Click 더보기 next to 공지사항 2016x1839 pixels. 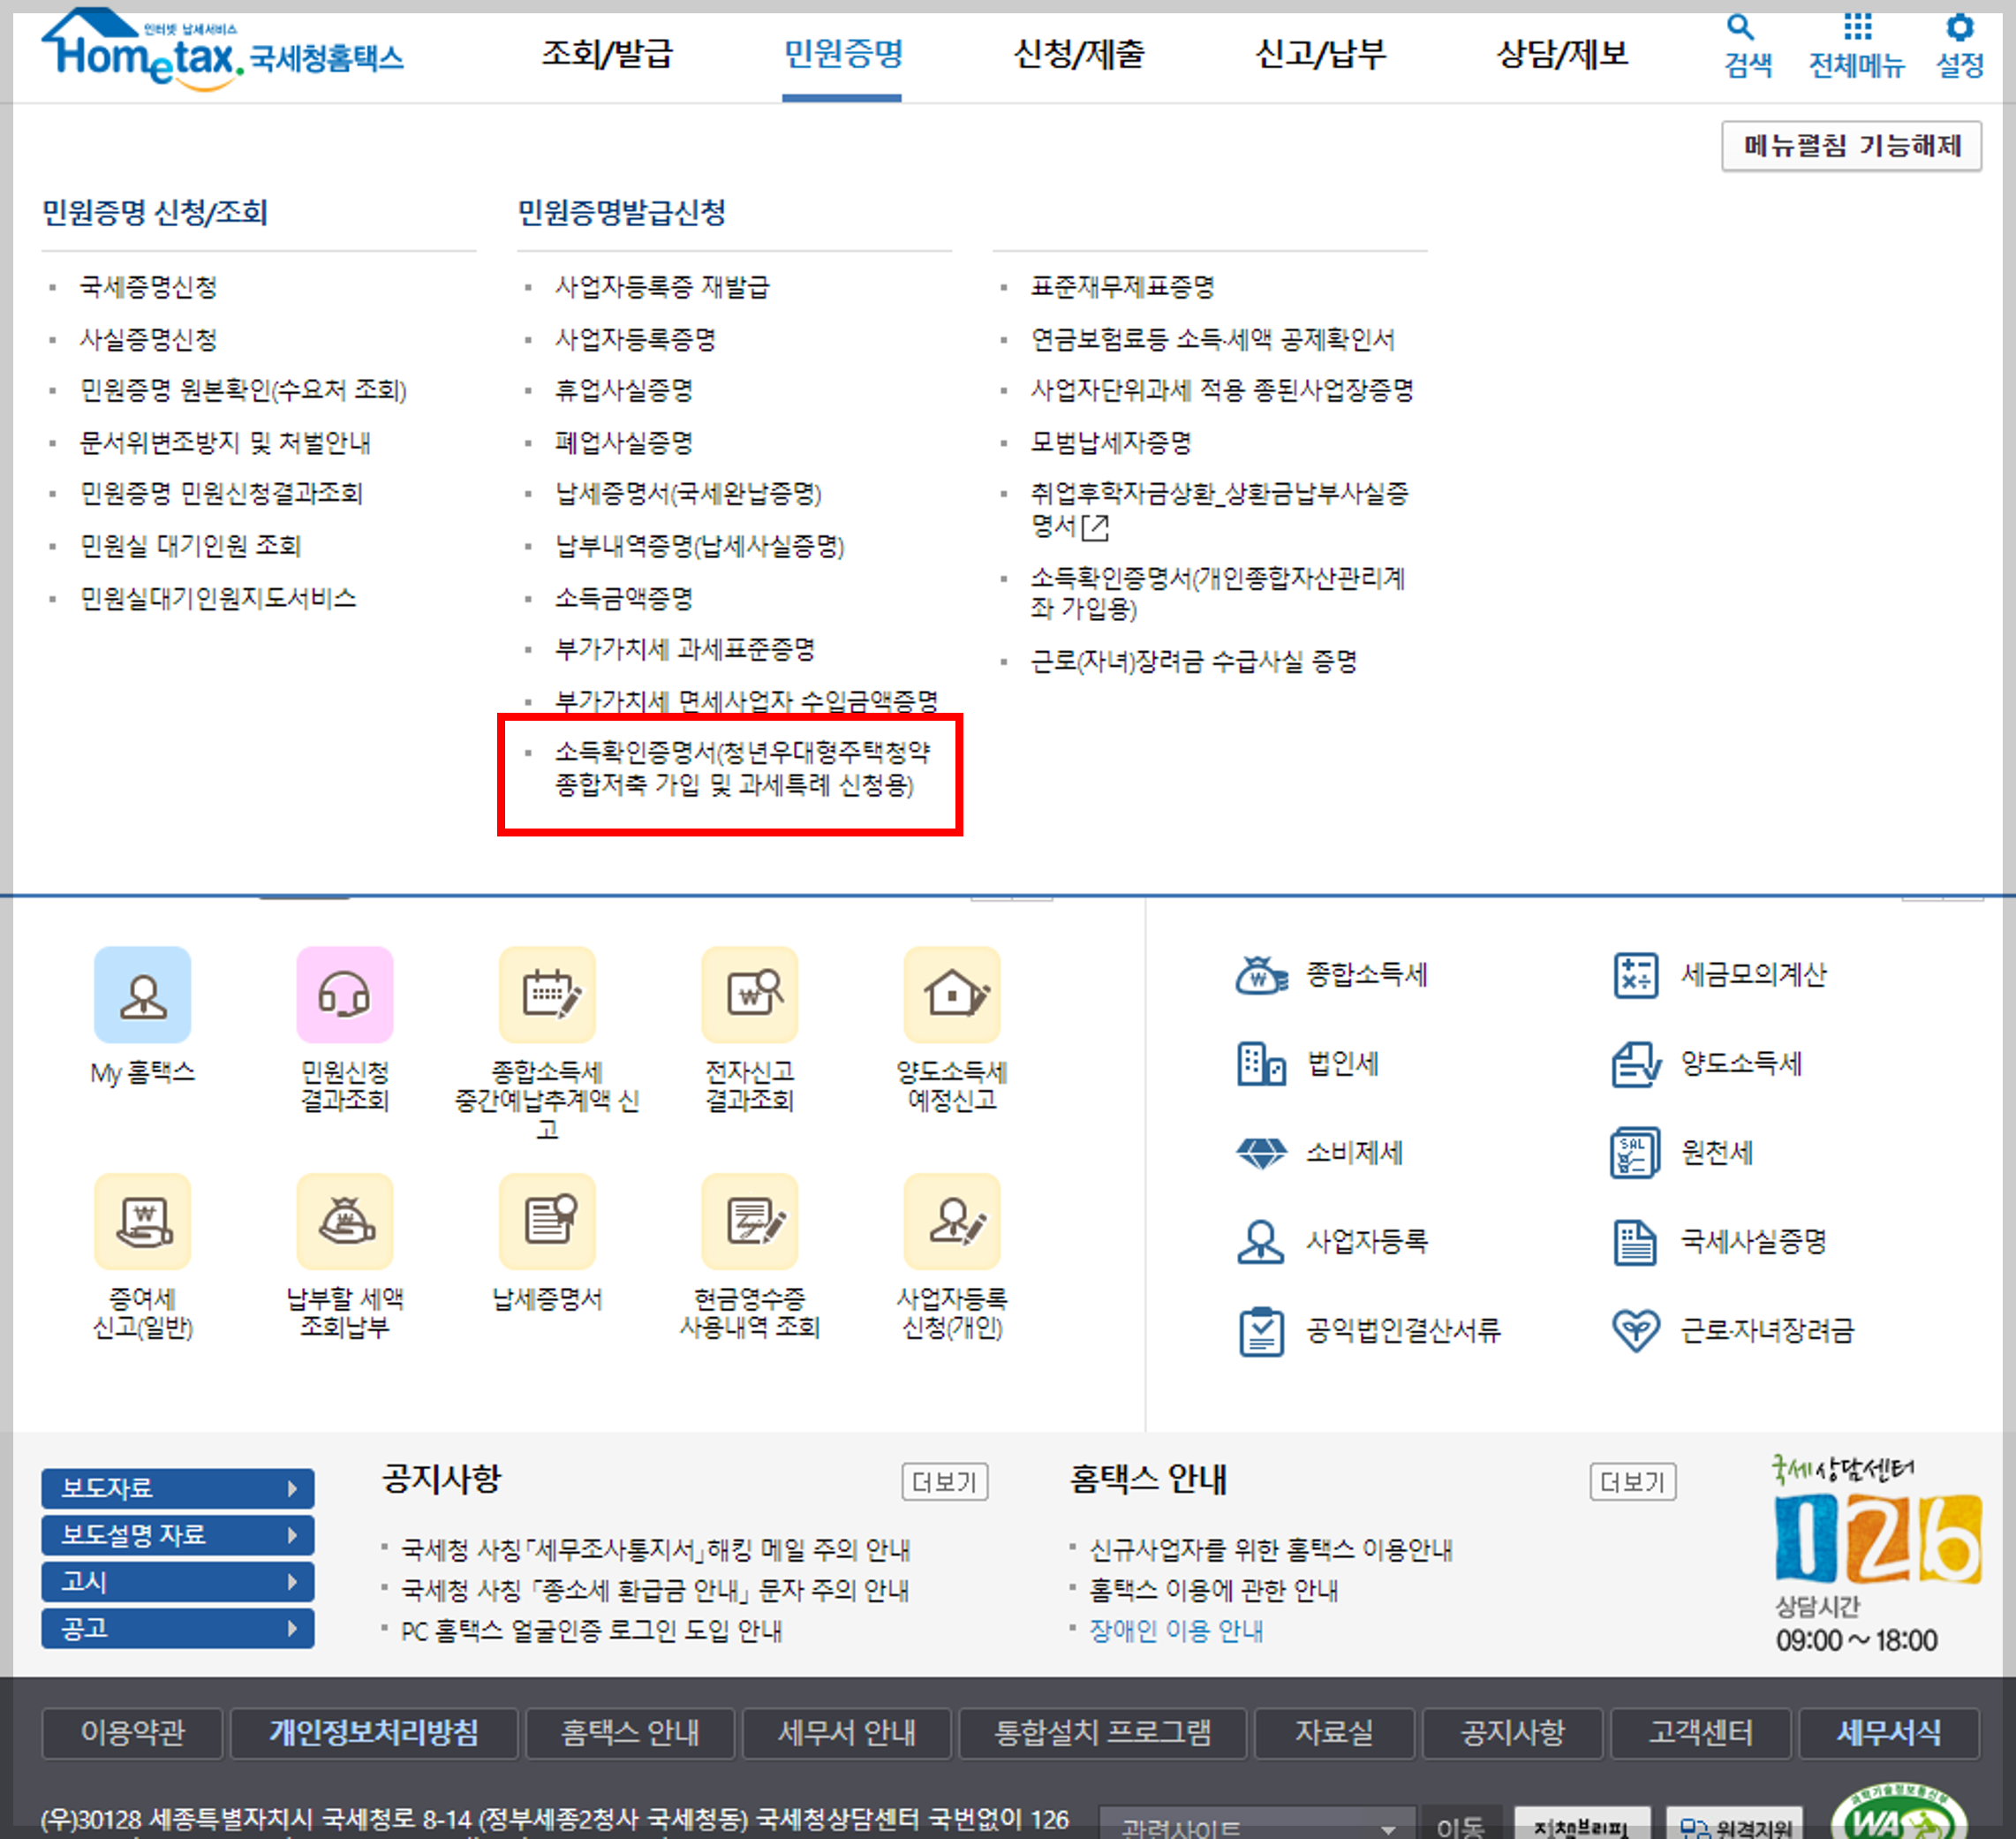click(944, 1482)
